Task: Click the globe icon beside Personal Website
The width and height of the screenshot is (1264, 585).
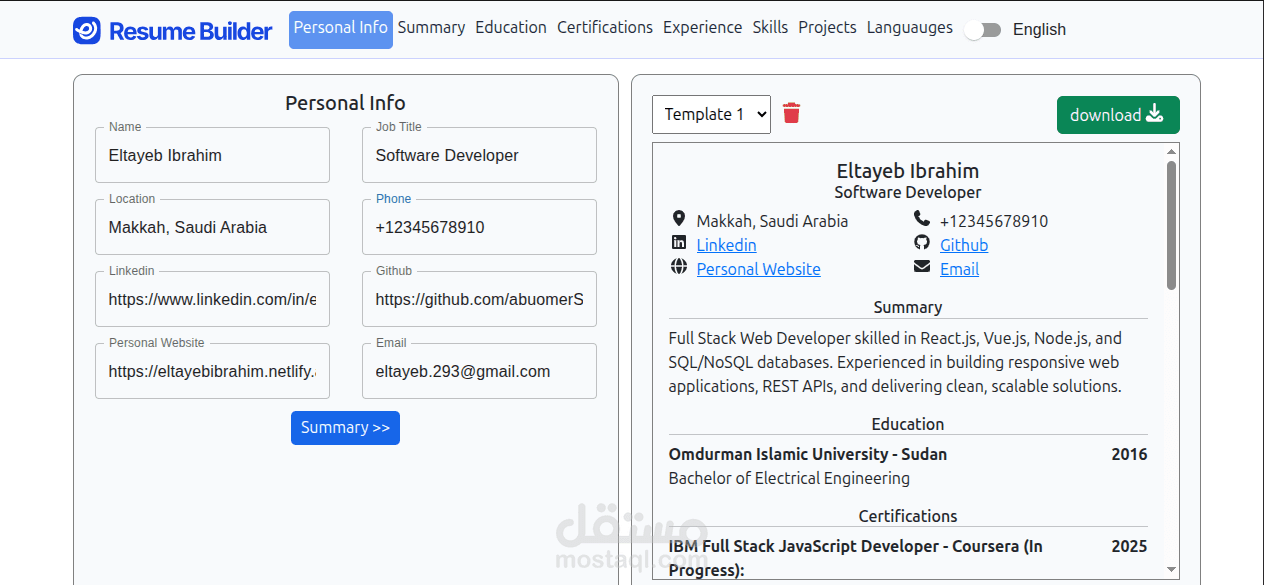Action: pyautogui.click(x=679, y=266)
